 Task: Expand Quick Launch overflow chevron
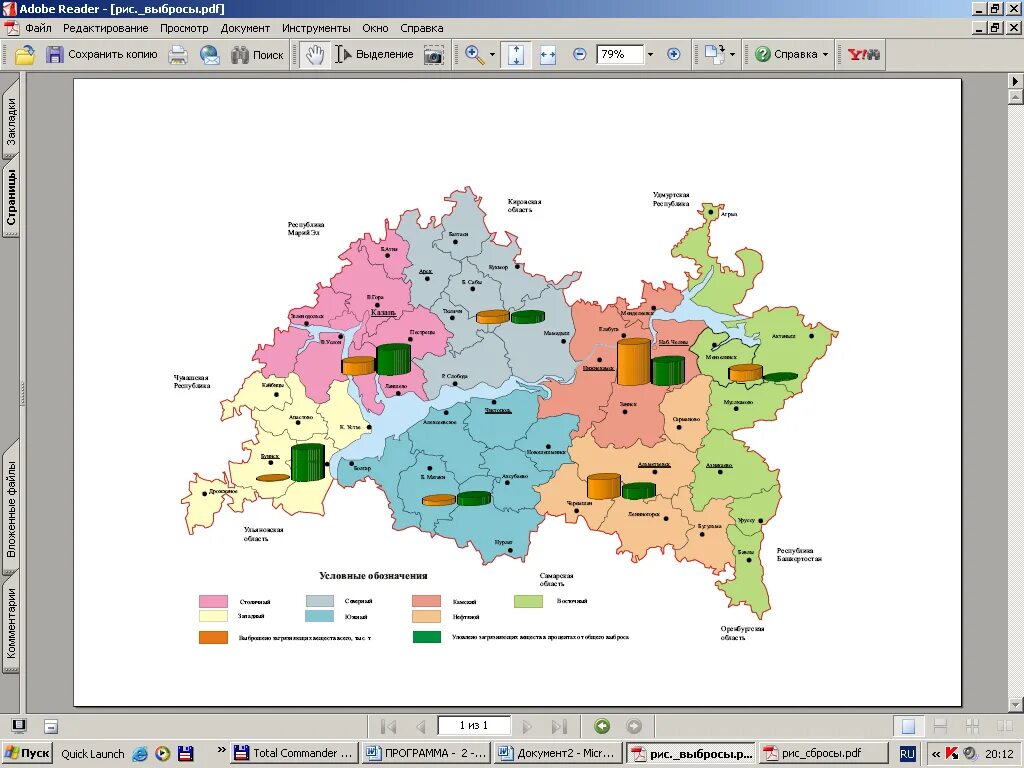[x=221, y=750]
